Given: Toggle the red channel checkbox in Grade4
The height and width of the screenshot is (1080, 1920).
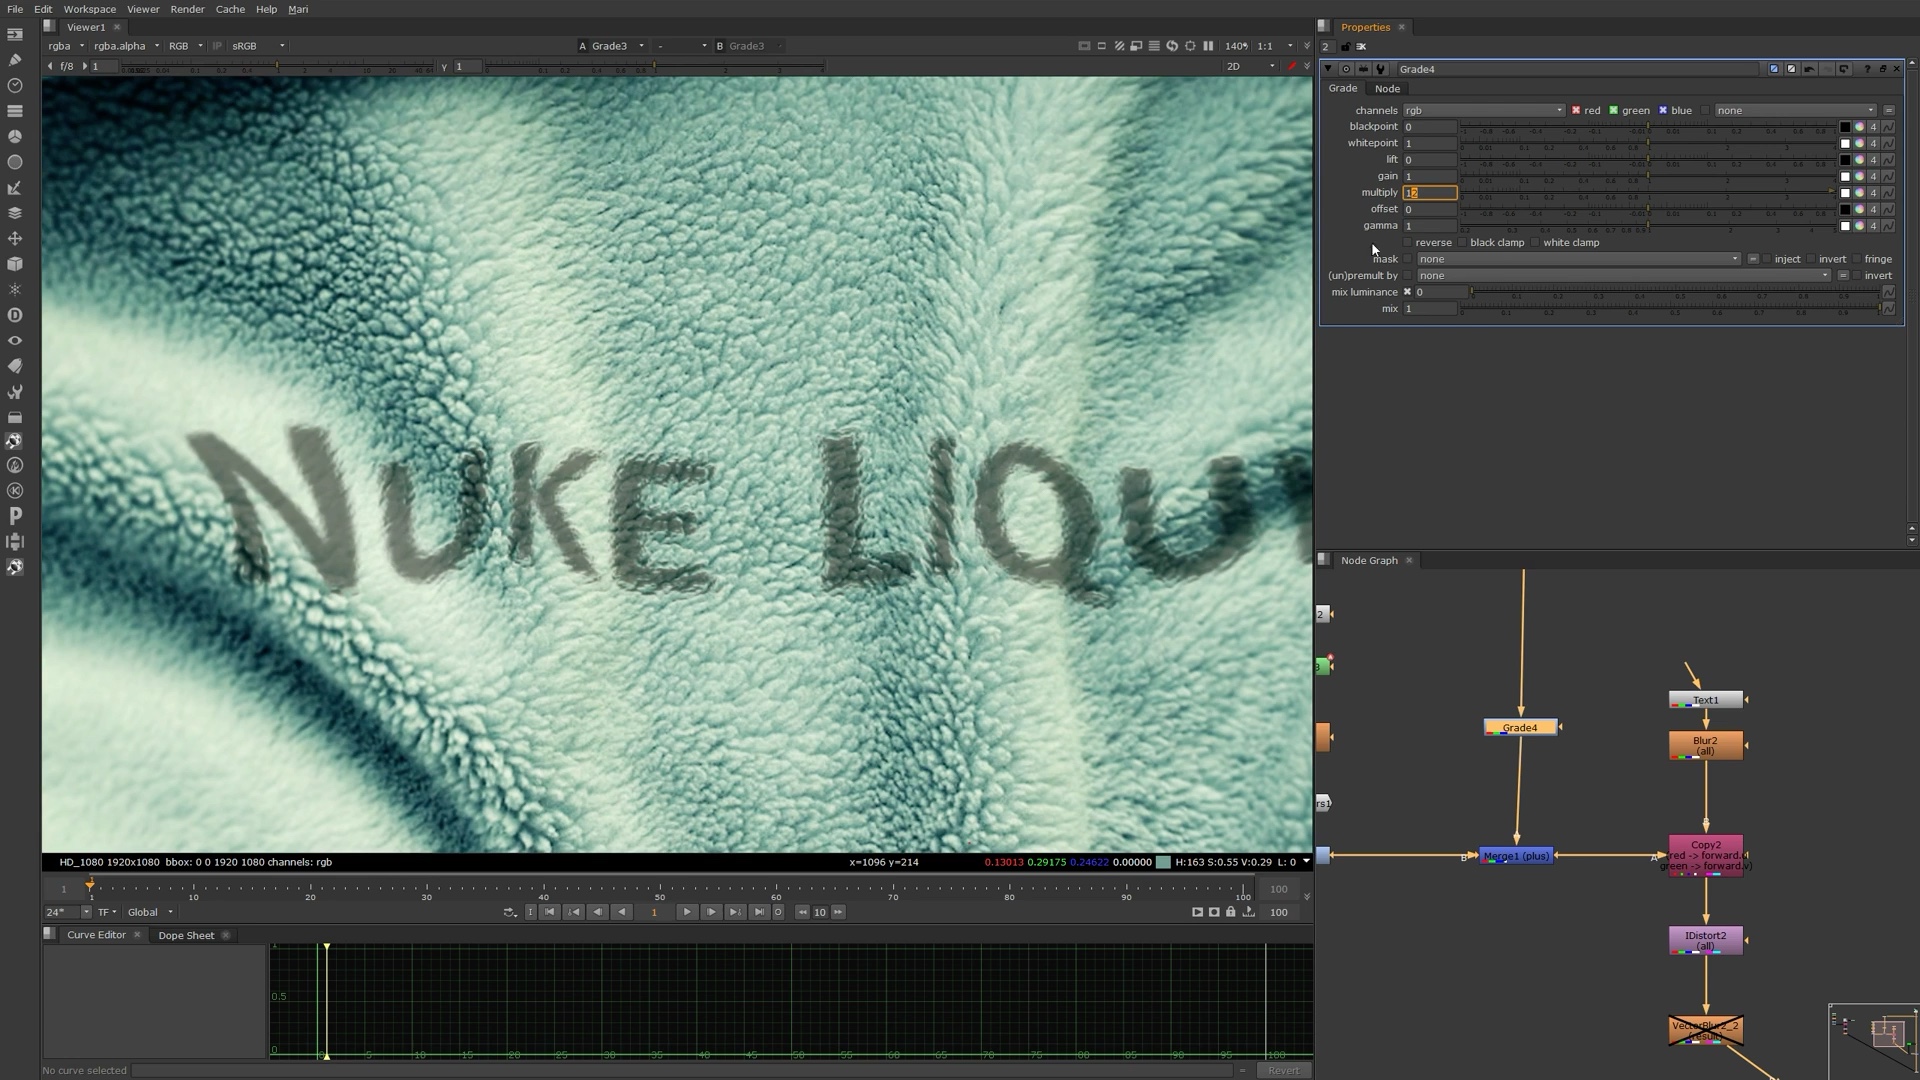Looking at the screenshot, I should [x=1577, y=109].
